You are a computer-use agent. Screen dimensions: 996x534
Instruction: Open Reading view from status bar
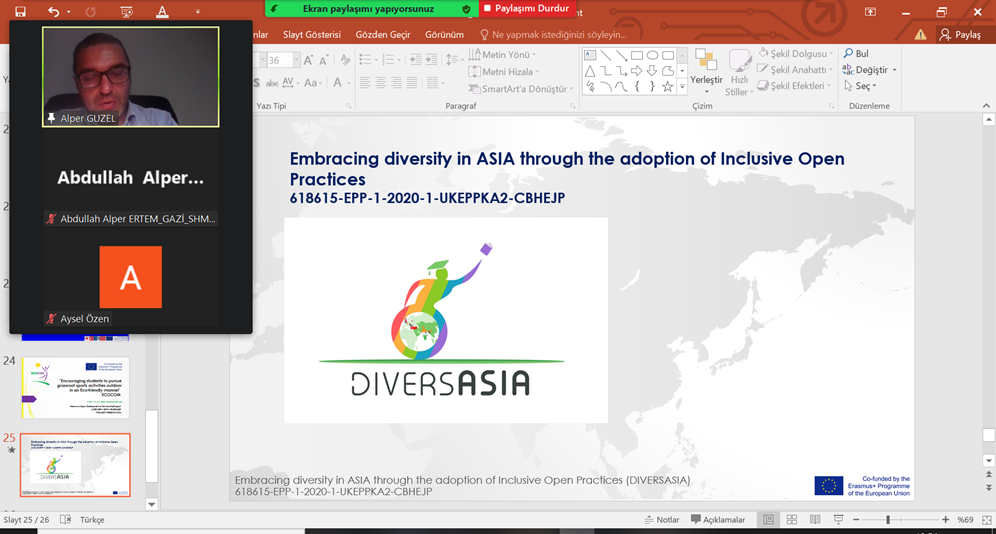click(x=815, y=520)
